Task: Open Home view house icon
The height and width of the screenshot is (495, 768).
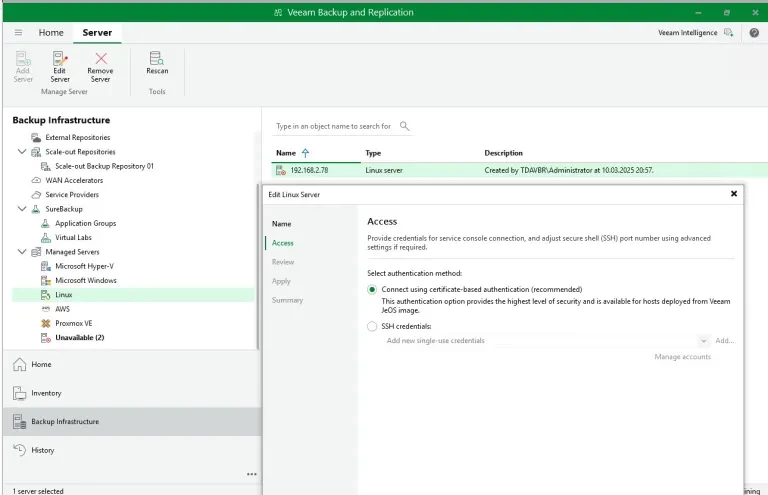Action: [x=20, y=364]
